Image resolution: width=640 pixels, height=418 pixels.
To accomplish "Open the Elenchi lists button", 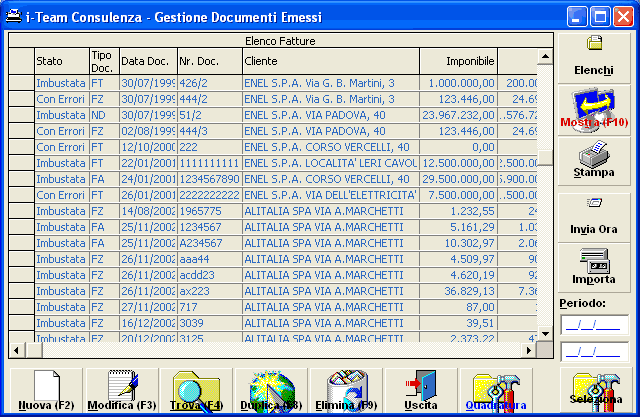I will (594, 58).
